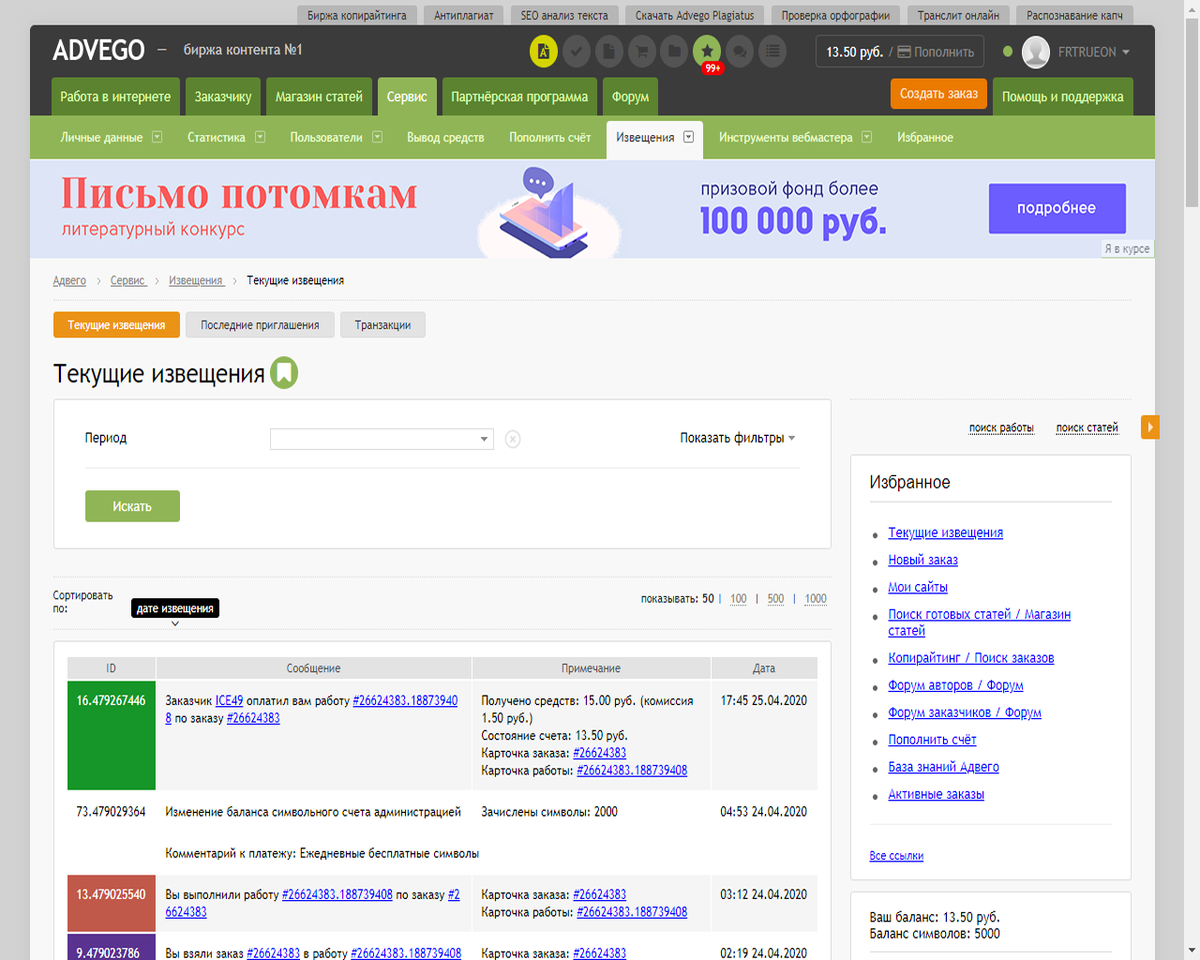Screen dimensions: 1200x960
Task: Open Партнёрская программа tab
Action: coord(519,97)
